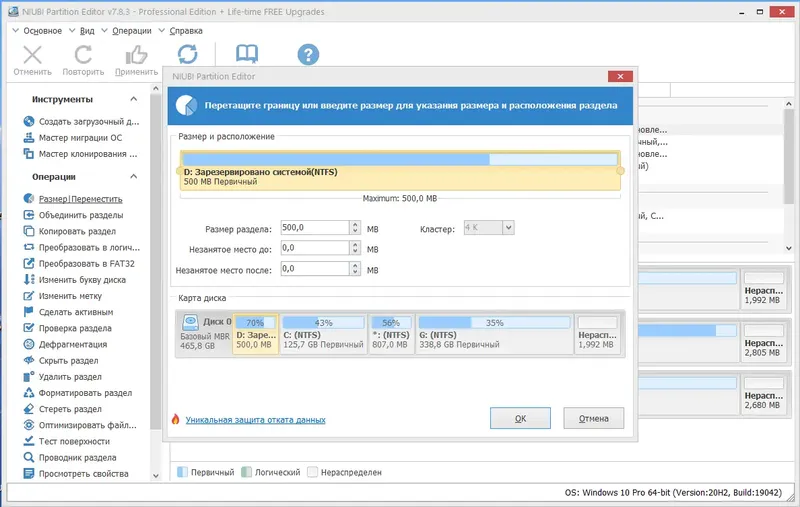Click the Проверка раздела icon
The width and height of the screenshot is (800, 507).
(x=29, y=328)
